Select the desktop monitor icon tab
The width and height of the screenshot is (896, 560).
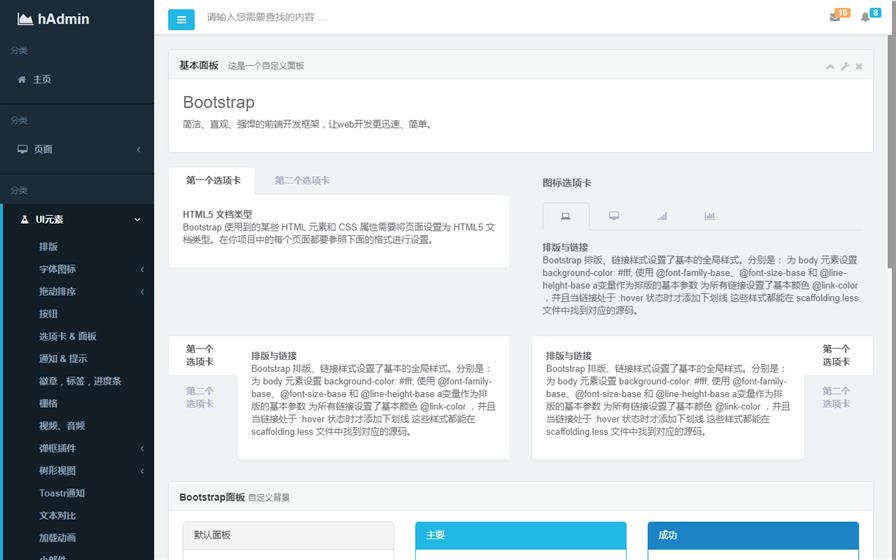[614, 216]
